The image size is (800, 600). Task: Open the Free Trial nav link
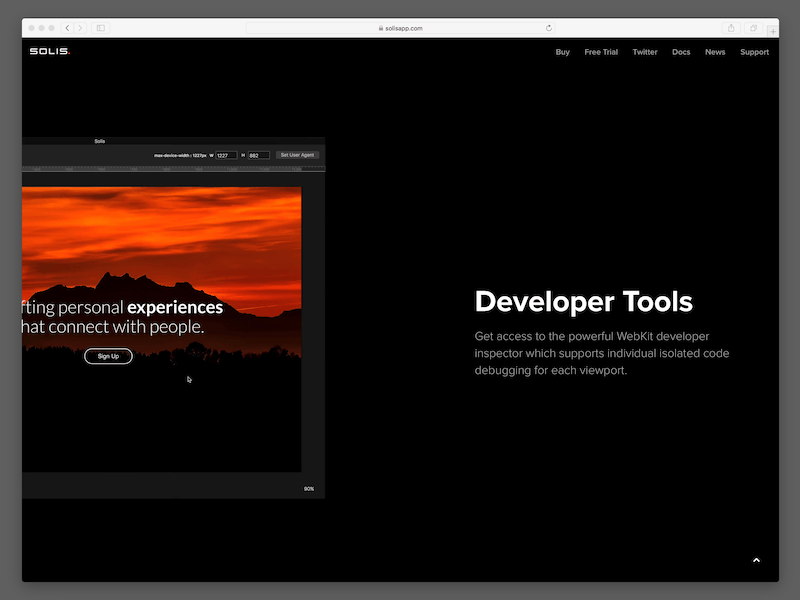pyautogui.click(x=601, y=52)
